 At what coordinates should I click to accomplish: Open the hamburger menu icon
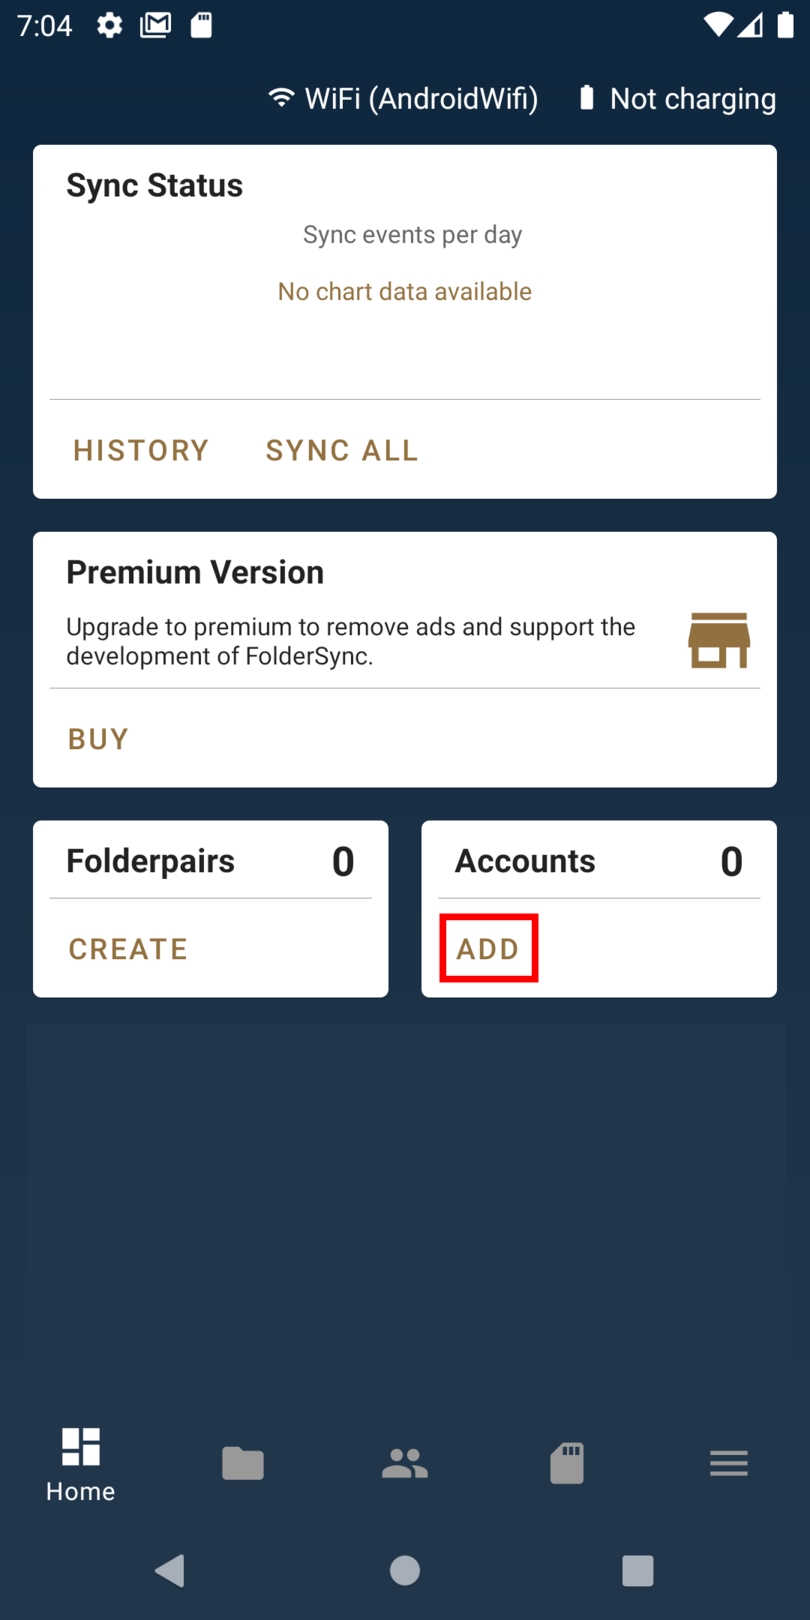pos(728,1462)
